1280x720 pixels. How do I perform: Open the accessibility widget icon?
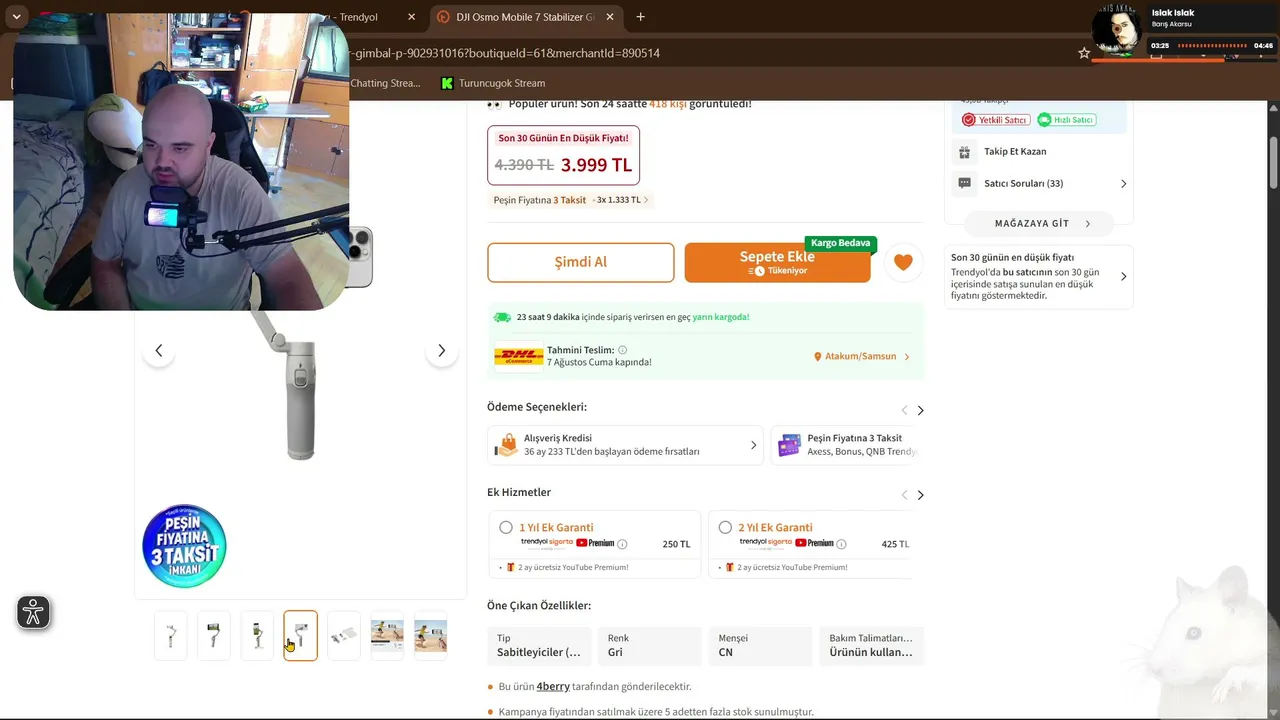[33, 612]
